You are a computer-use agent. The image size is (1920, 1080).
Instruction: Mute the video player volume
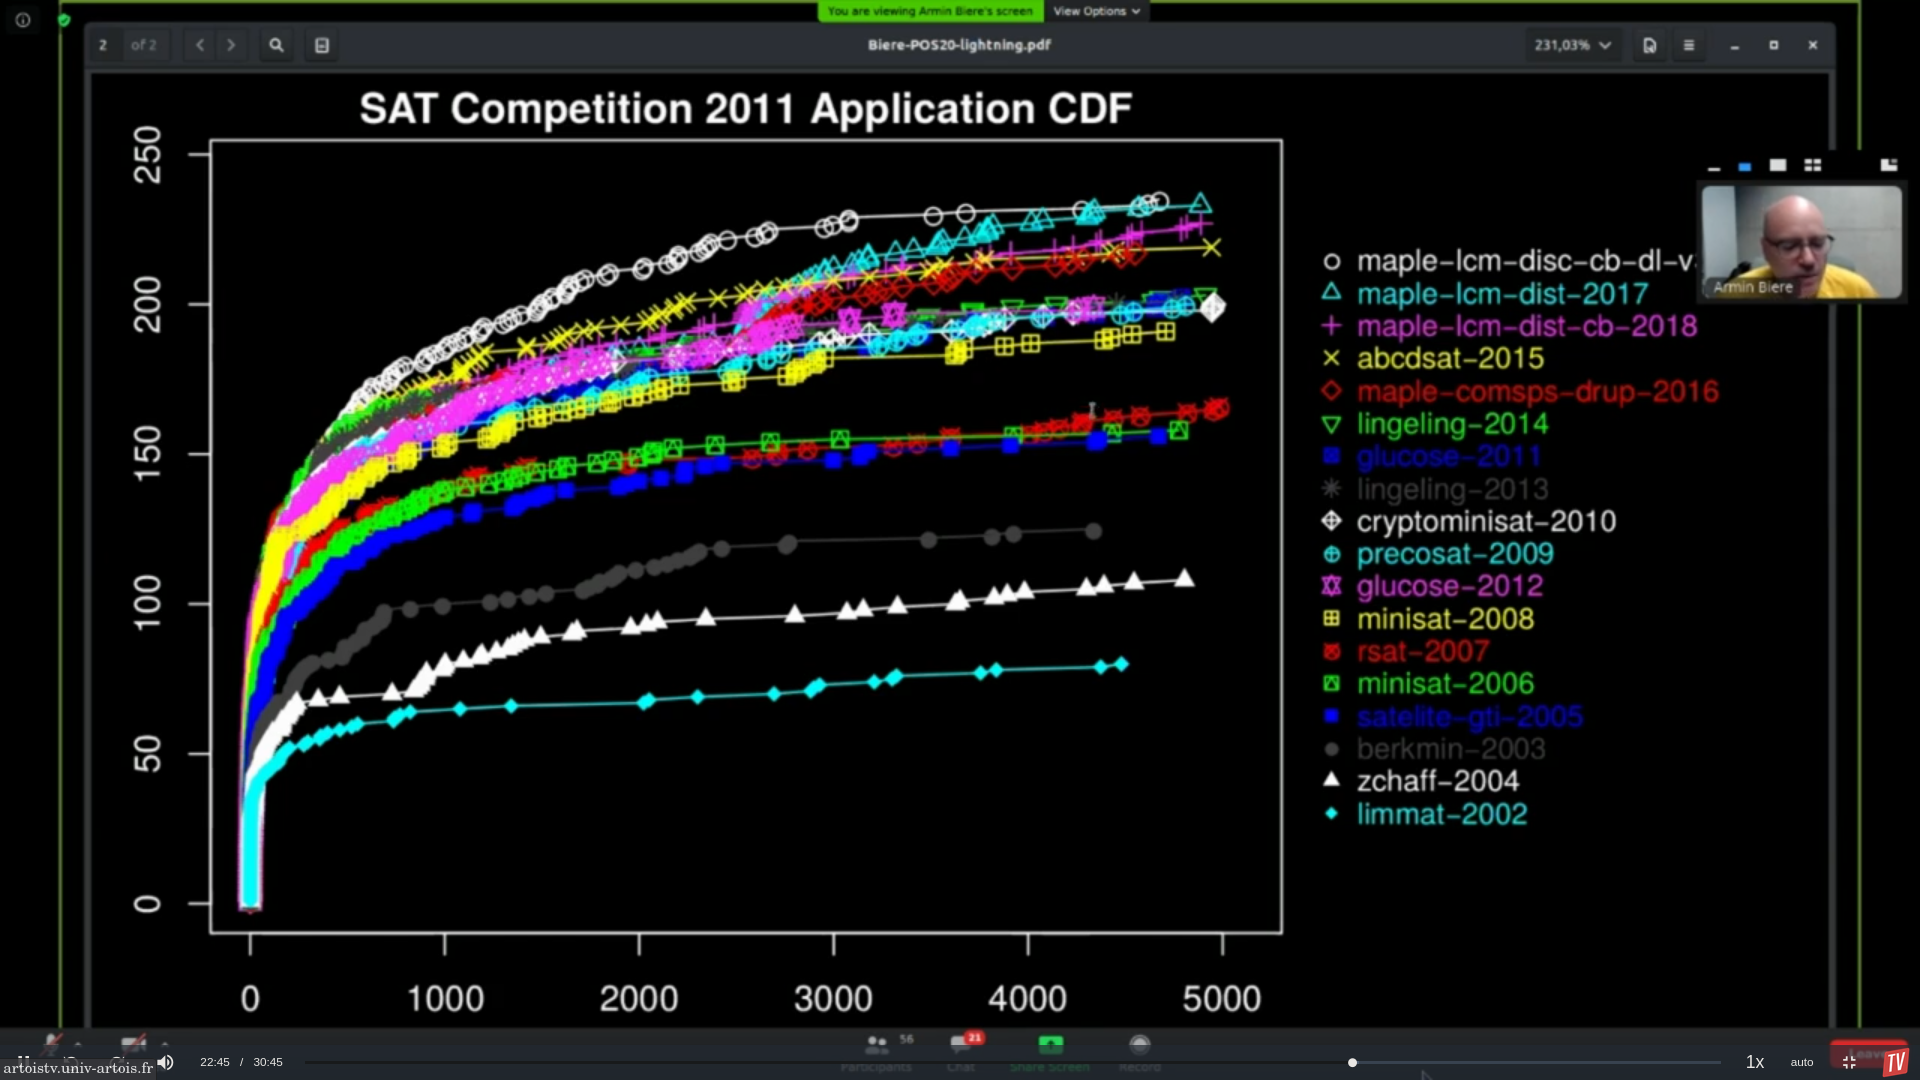(x=166, y=1062)
